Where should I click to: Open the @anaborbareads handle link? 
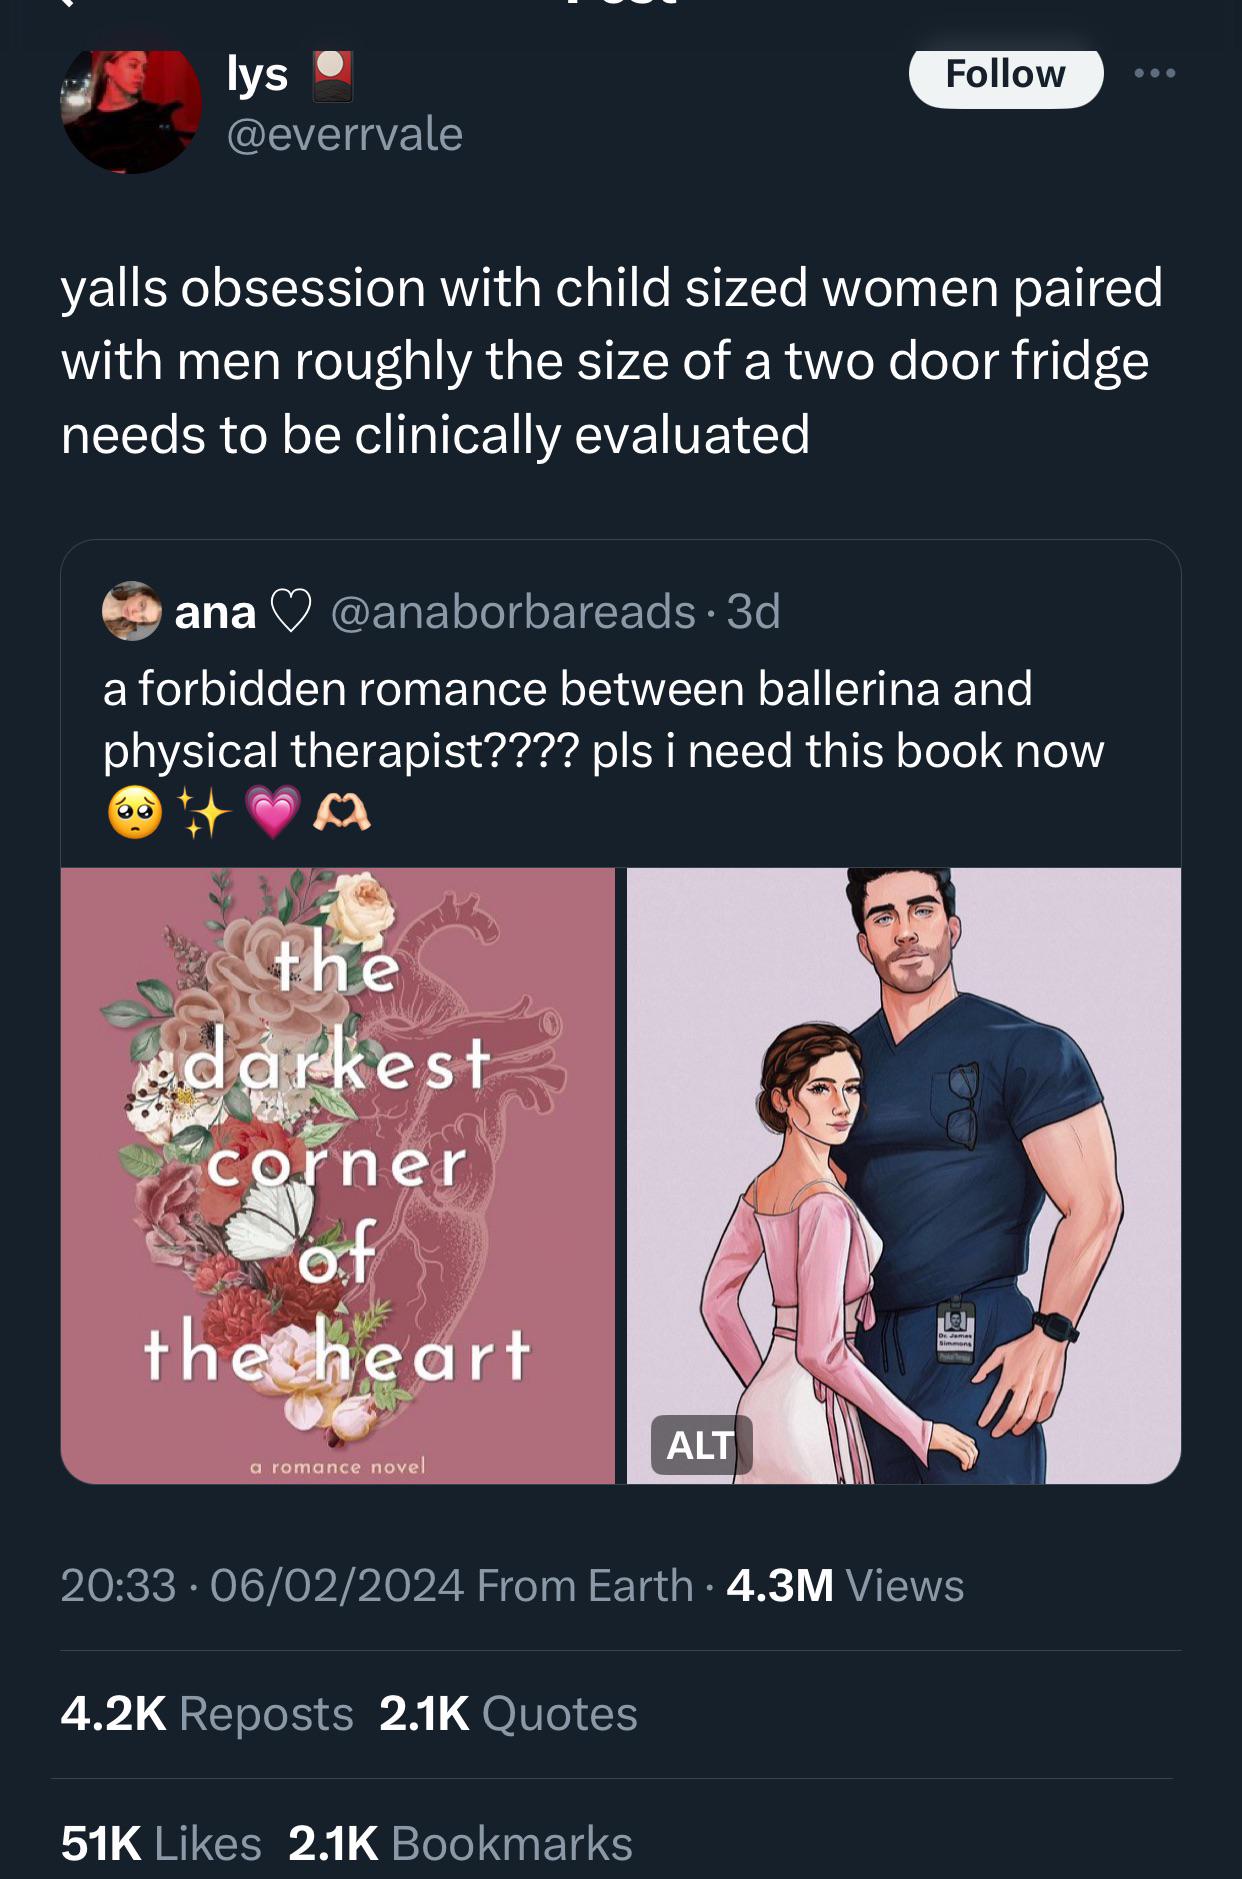(513, 611)
